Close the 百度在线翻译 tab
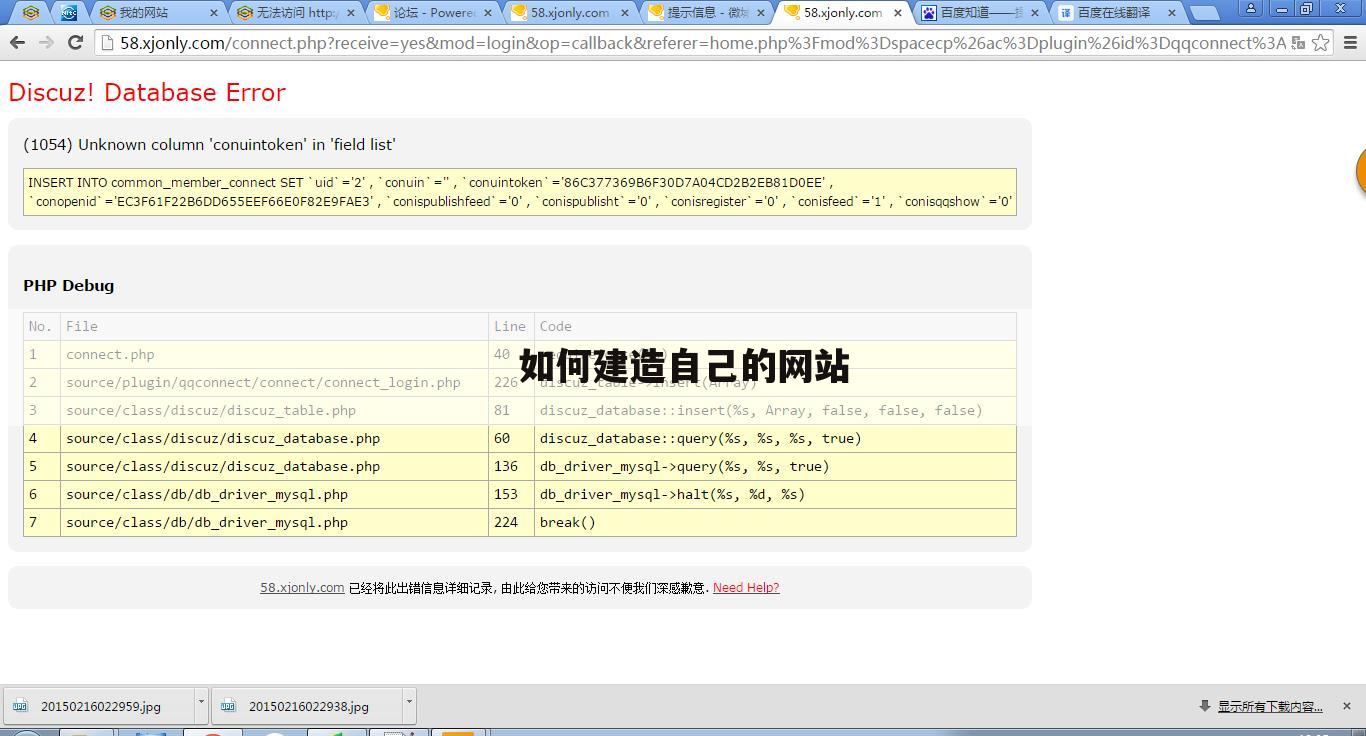Screen dimensions: 1366x736 (1172, 13)
